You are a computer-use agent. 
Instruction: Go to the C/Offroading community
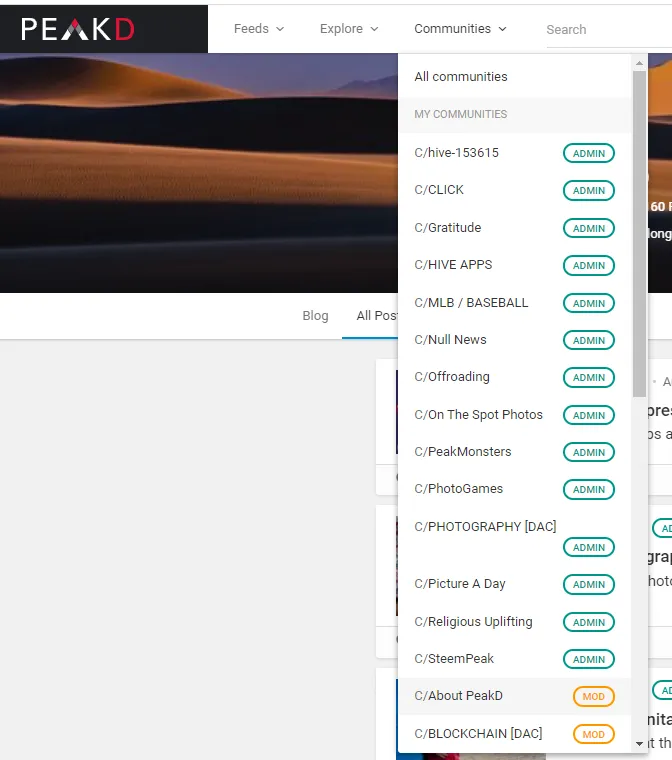point(514,377)
